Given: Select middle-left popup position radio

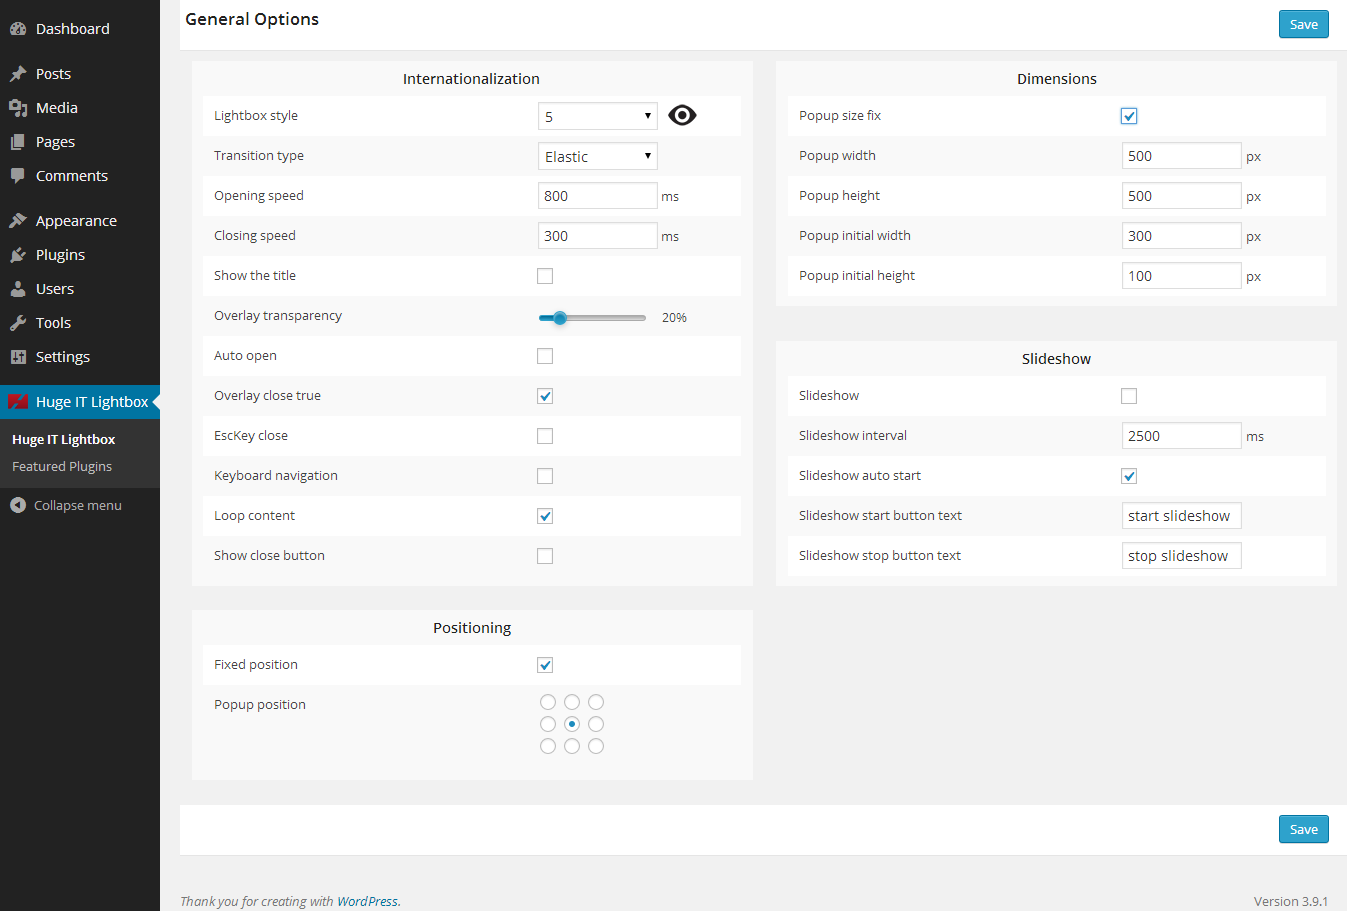Looking at the screenshot, I should point(548,724).
